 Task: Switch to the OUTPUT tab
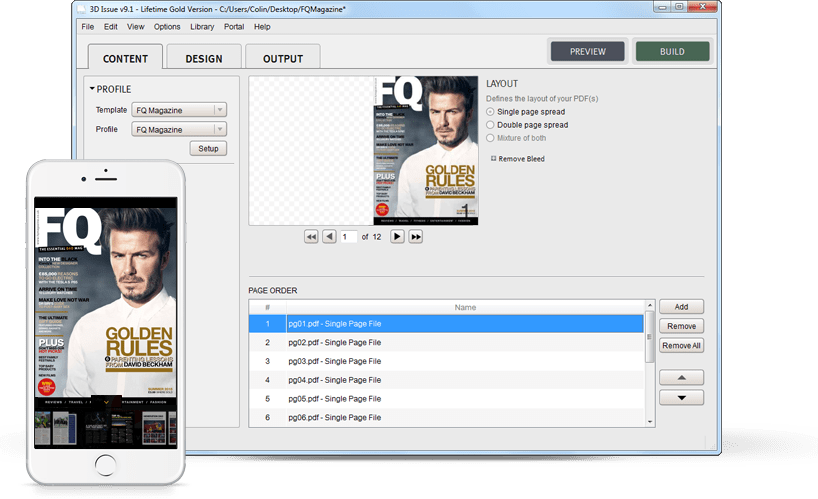(283, 57)
